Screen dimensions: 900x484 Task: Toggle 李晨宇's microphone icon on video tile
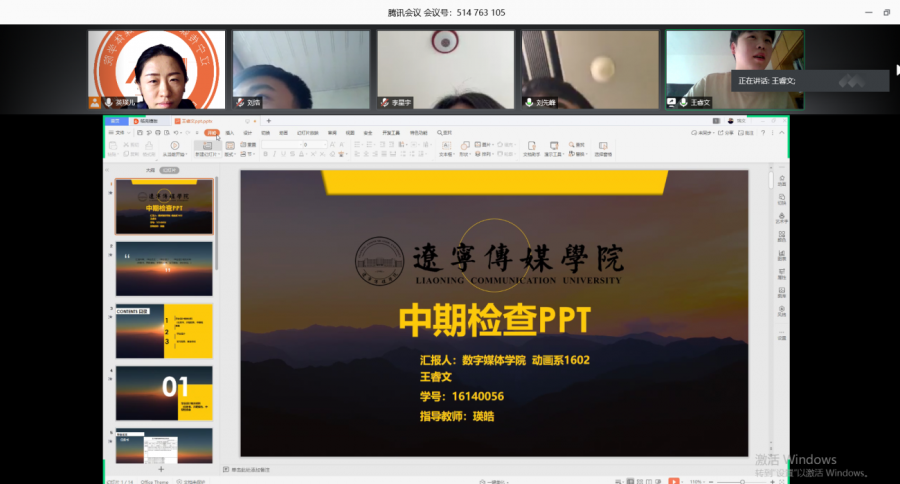click(384, 102)
